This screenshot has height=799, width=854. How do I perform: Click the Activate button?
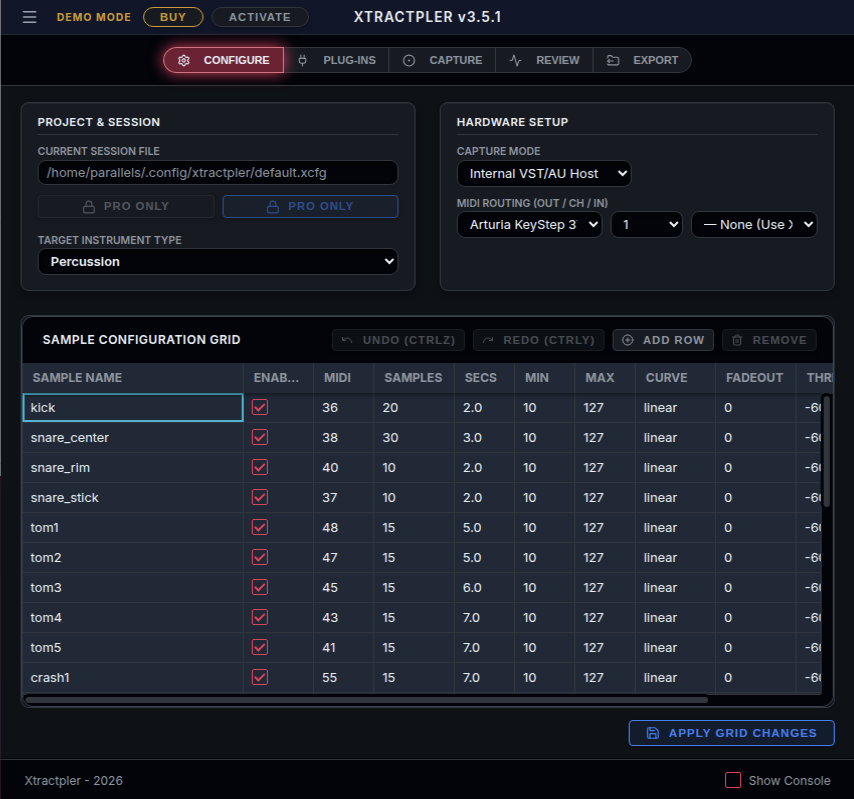pos(260,17)
